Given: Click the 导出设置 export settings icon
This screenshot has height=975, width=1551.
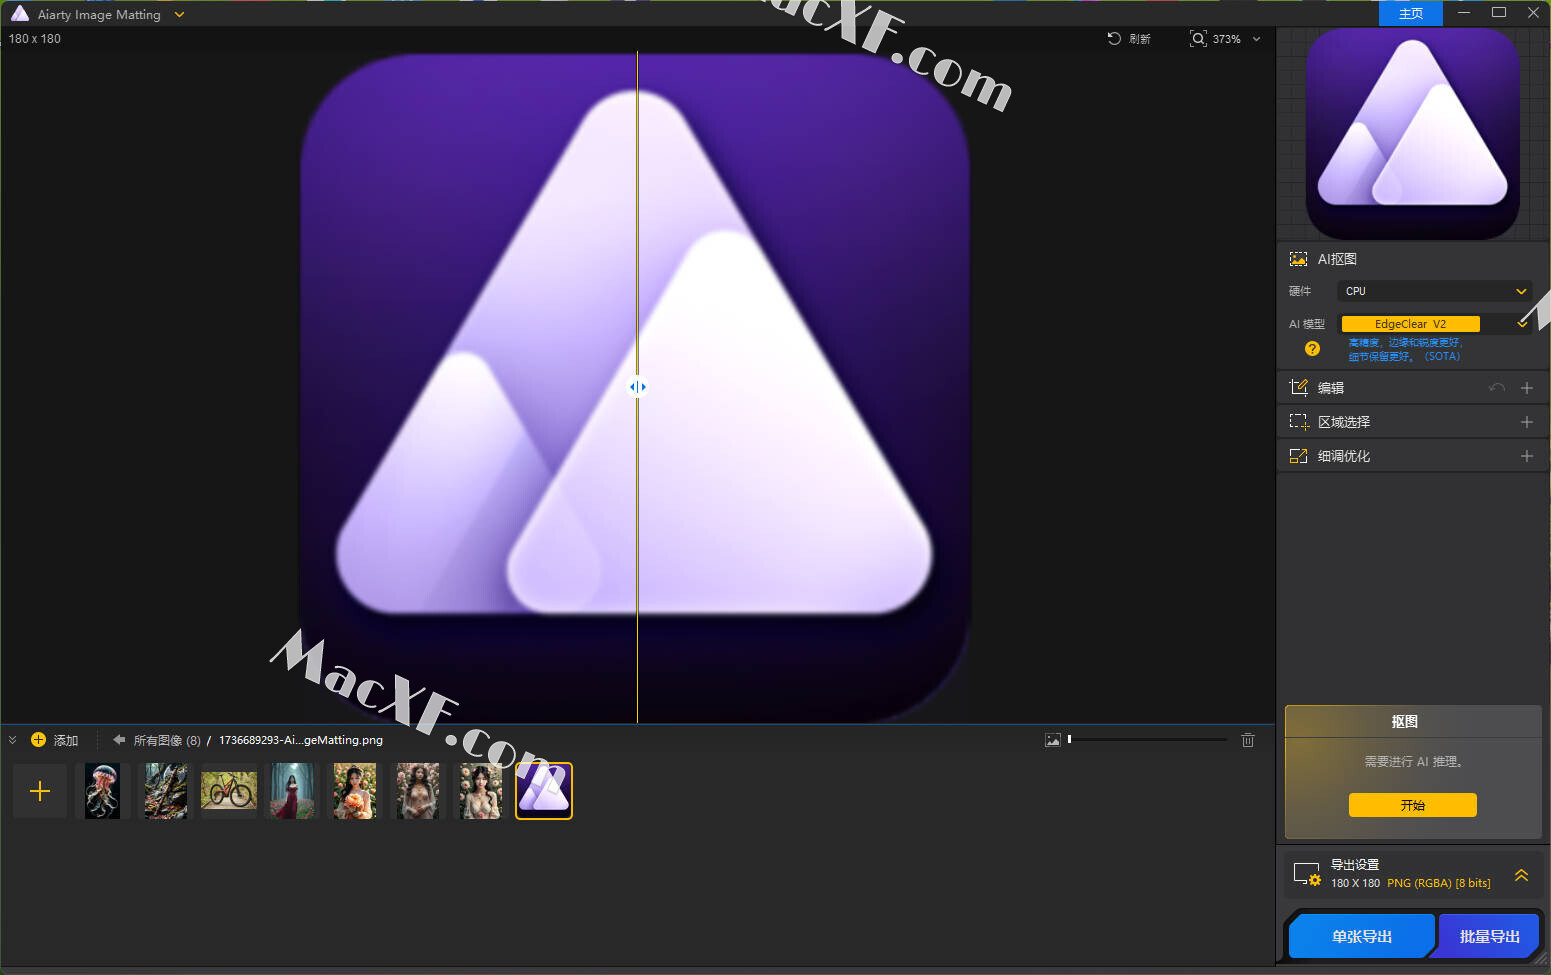Looking at the screenshot, I should pyautogui.click(x=1307, y=874).
